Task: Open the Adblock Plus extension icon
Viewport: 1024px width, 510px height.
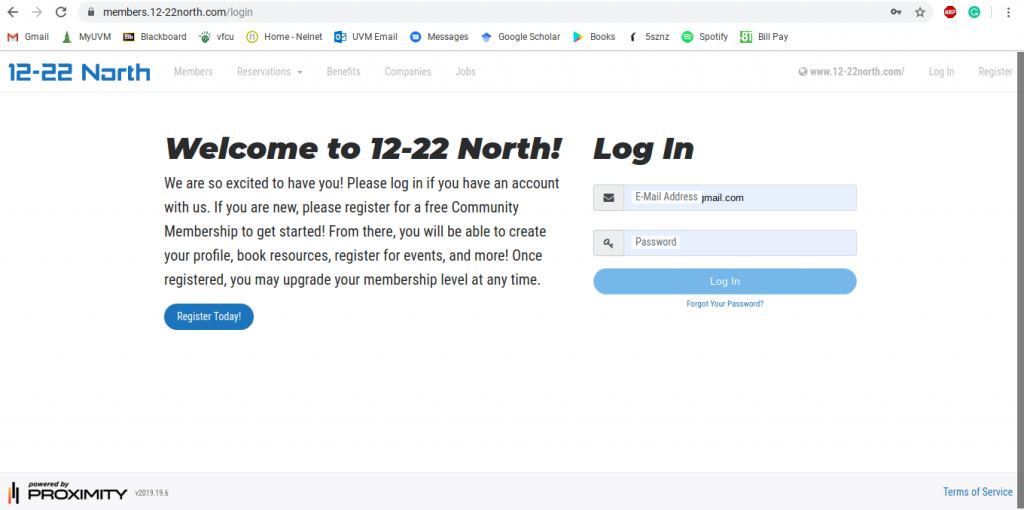Action: coord(950,12)
